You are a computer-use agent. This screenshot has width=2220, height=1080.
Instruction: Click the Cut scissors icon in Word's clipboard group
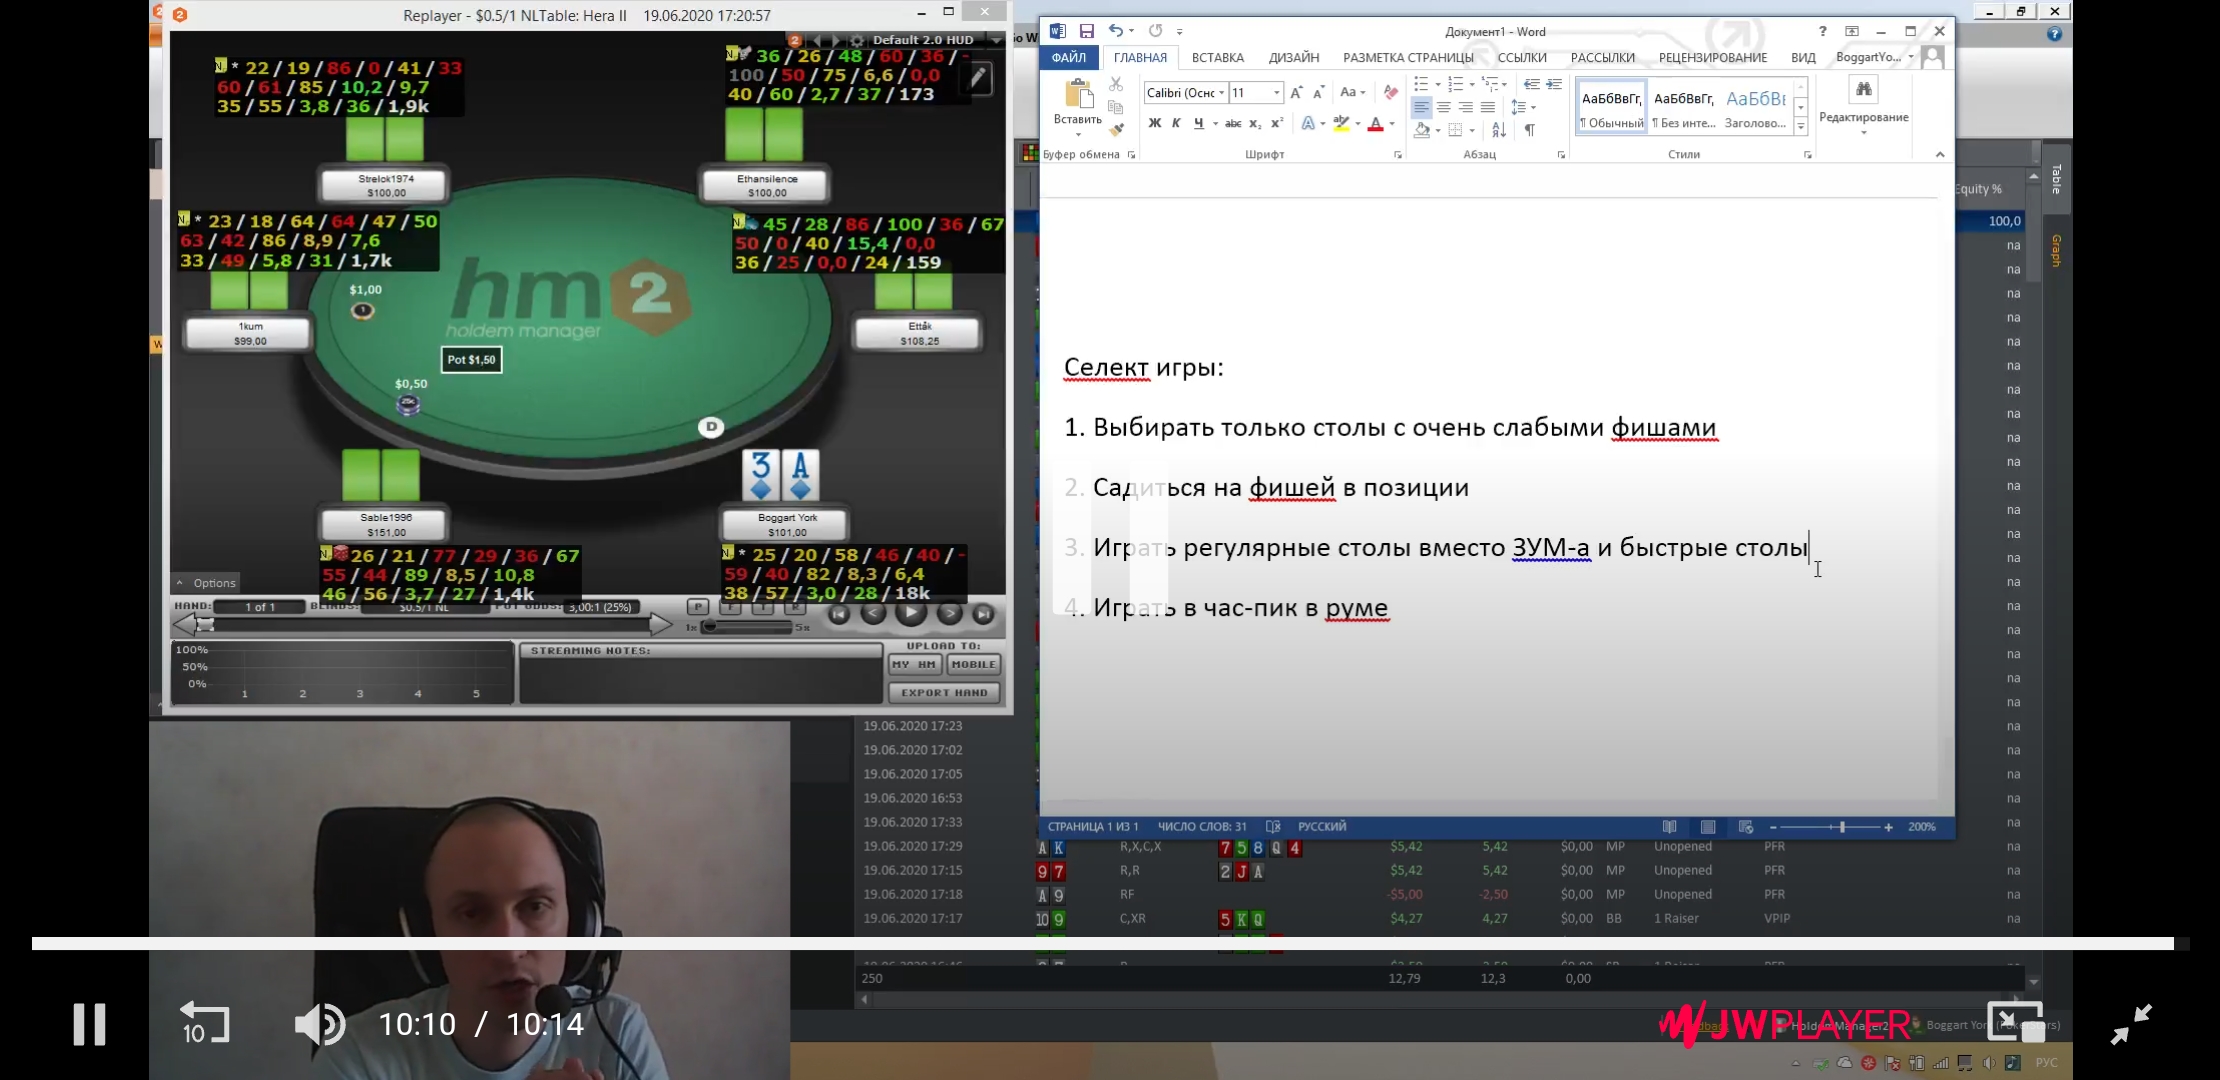click(1116, 84)
